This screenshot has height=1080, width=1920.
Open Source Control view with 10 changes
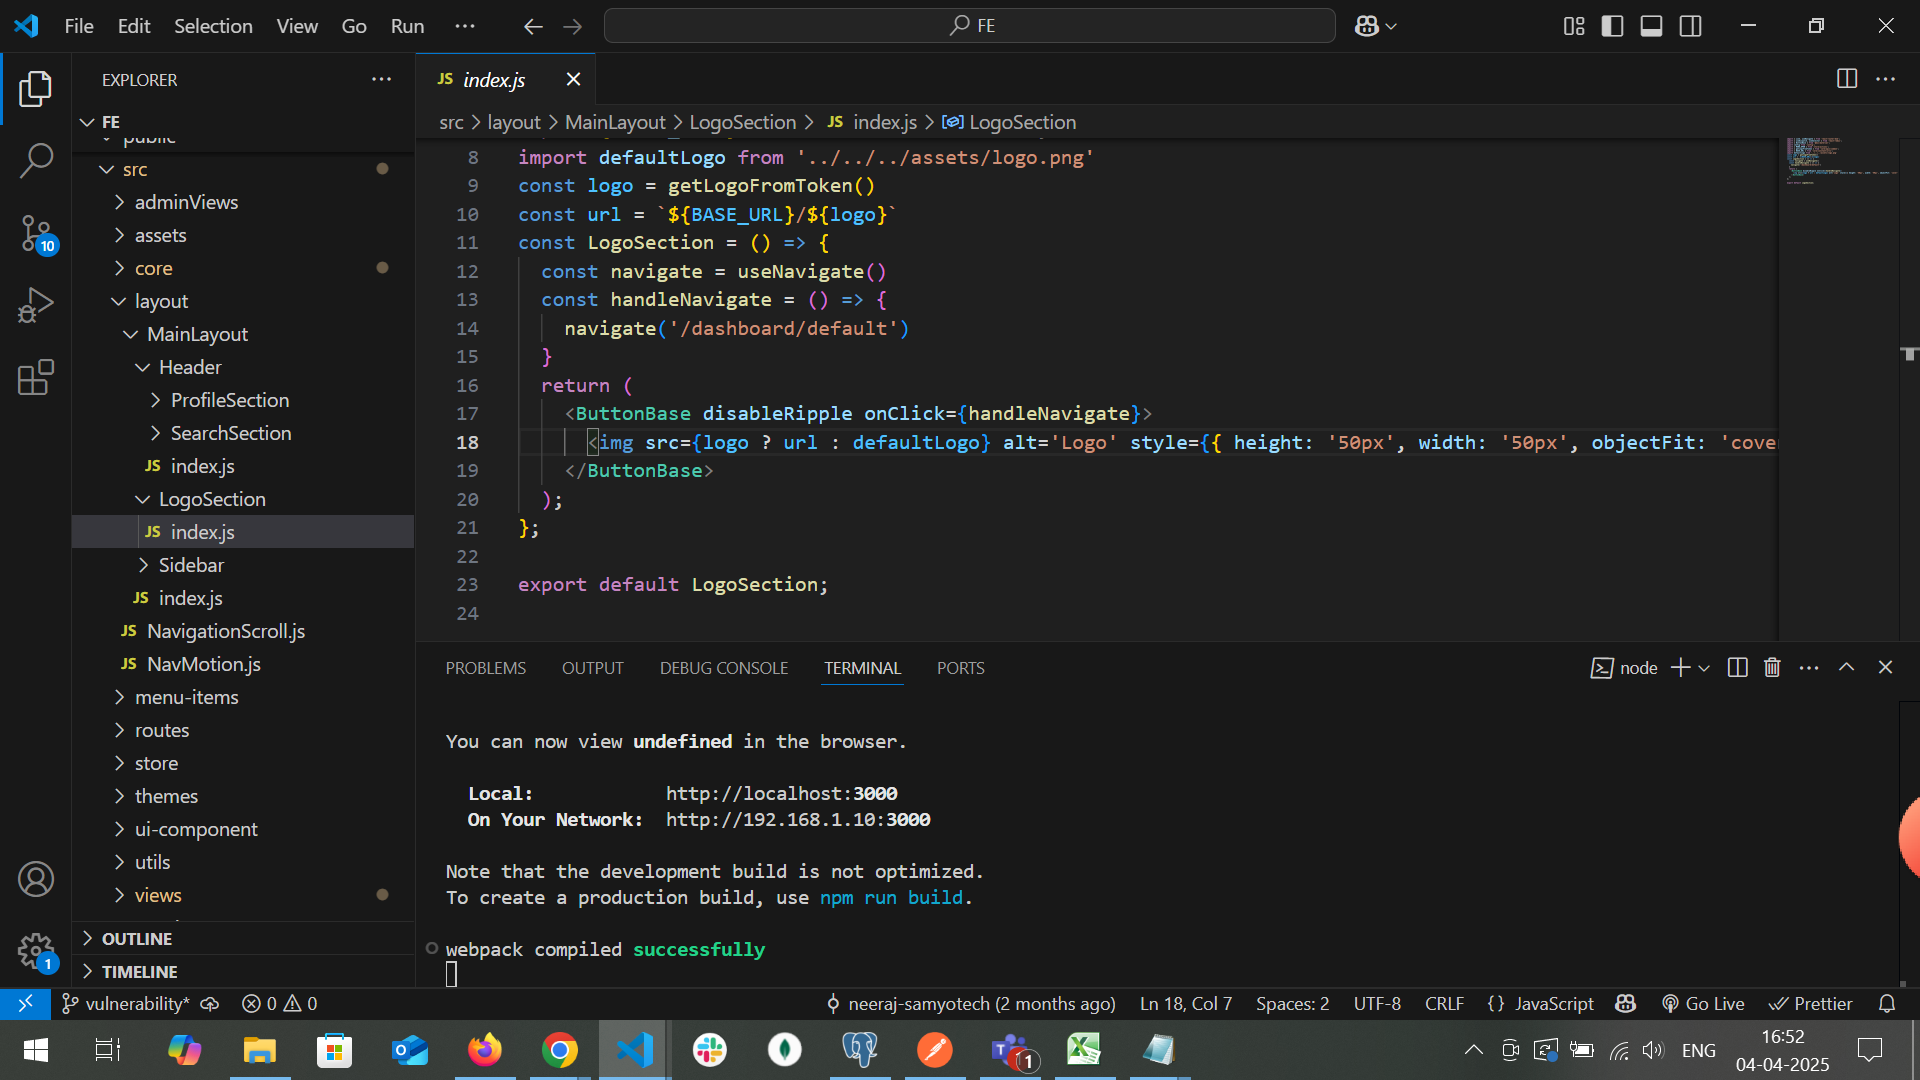pyautogui.click(x=36, y=233)
